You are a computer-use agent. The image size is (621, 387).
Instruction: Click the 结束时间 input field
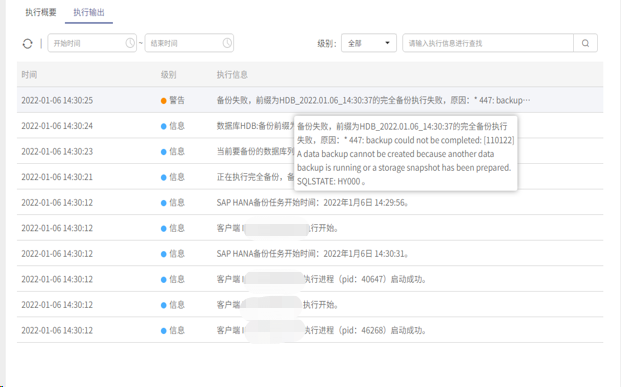pos(189,43)
